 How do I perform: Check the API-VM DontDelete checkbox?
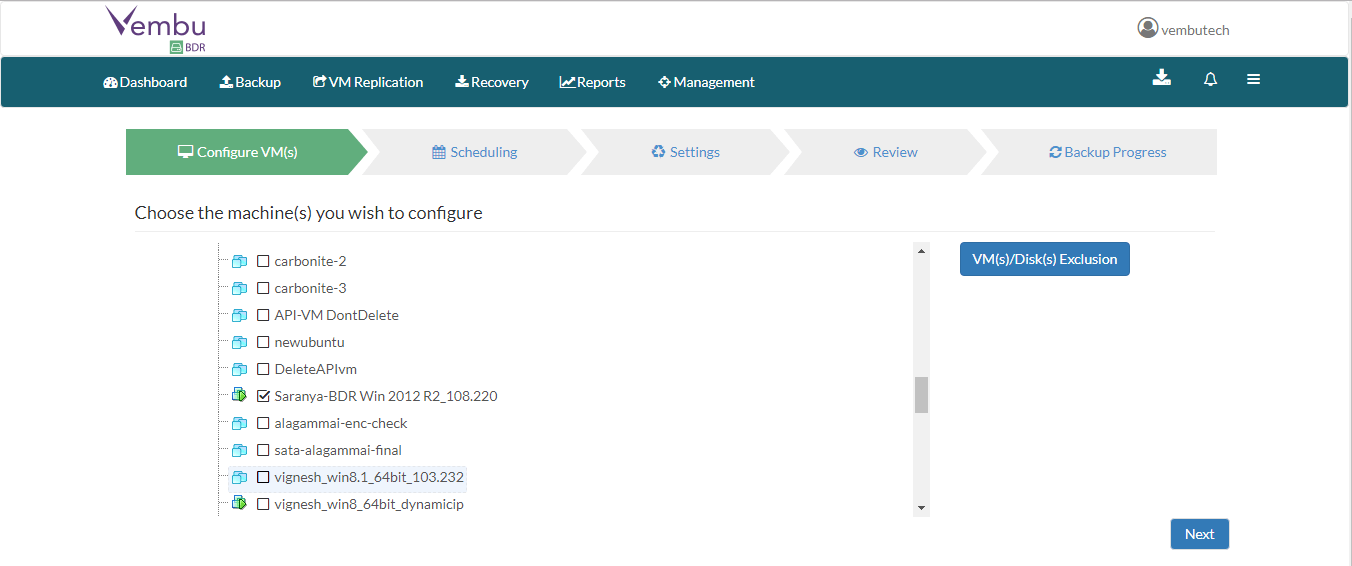tap(263, 315)
